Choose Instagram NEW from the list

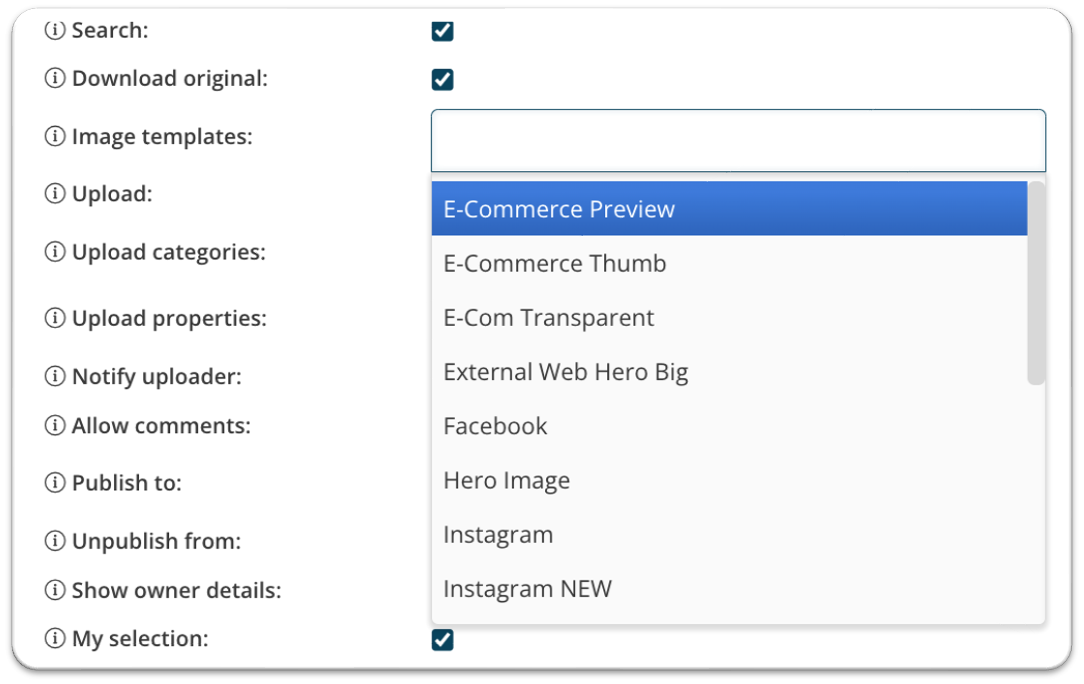[729, 589]
